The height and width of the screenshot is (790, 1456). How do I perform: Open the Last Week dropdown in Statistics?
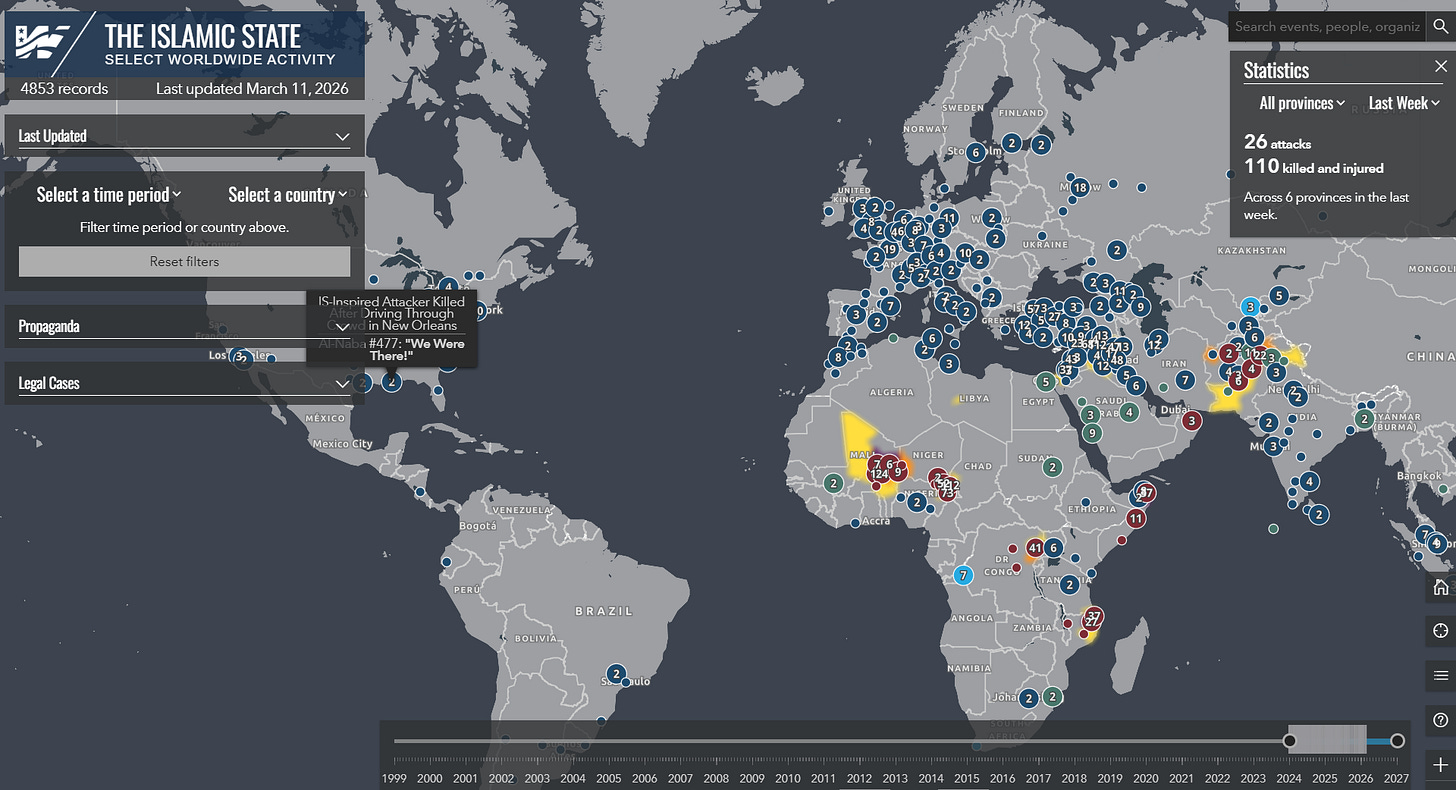click(x=1404, y=103)
